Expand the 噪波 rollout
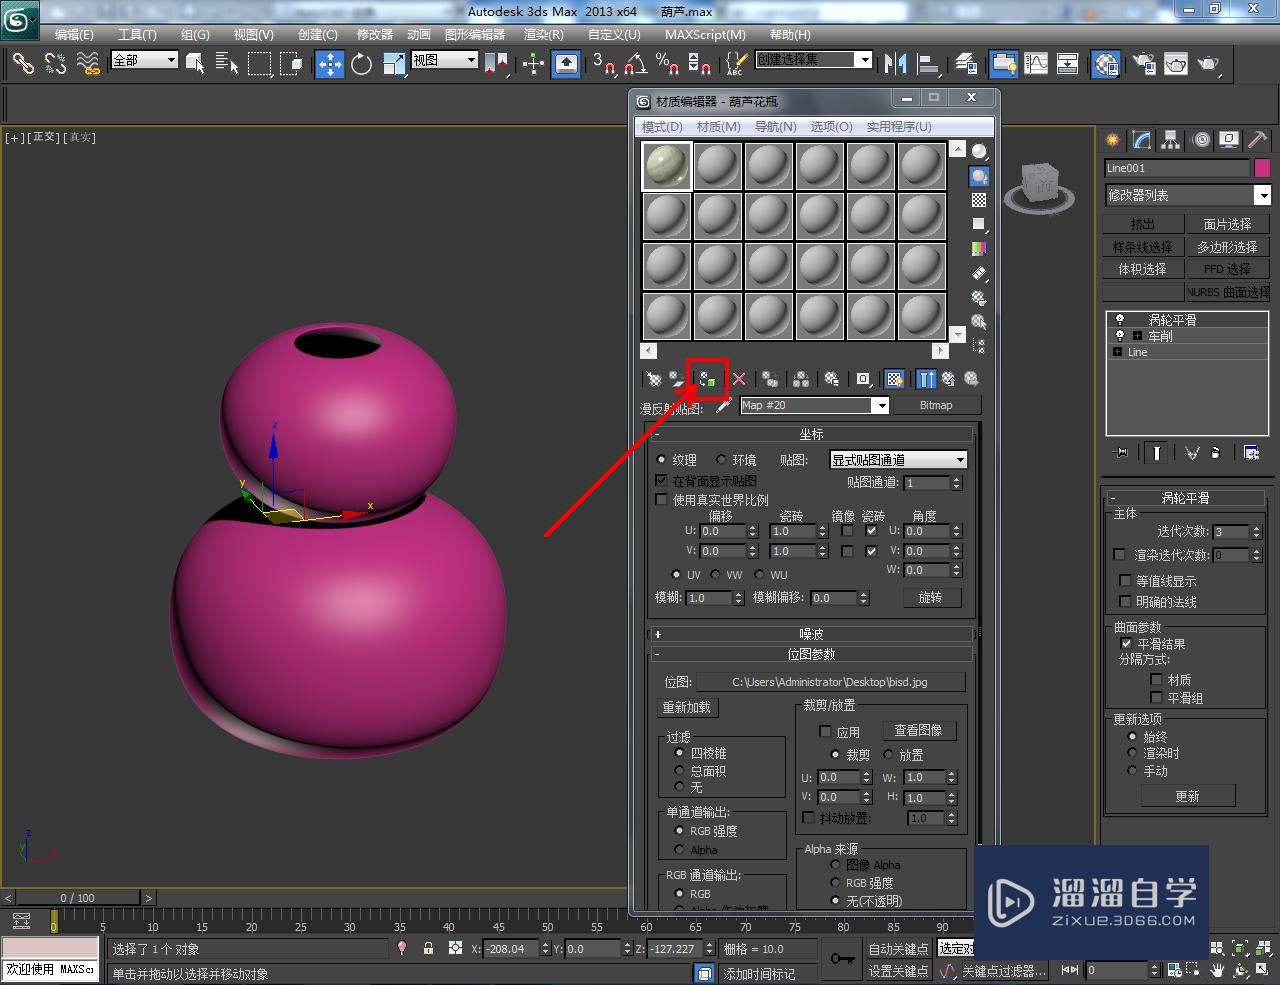Screen dimensions: 1280x985 (810, 634)
